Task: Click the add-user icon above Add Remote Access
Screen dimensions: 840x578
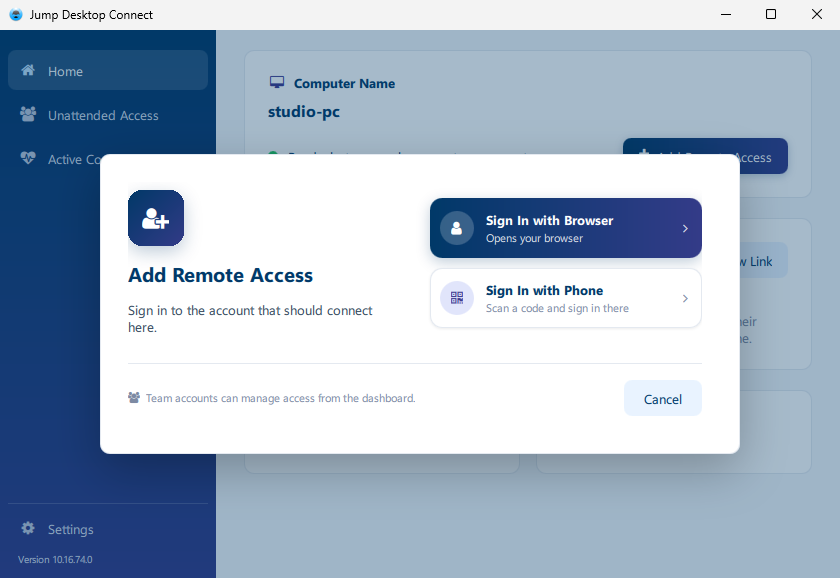Action: tap(156, 218)
